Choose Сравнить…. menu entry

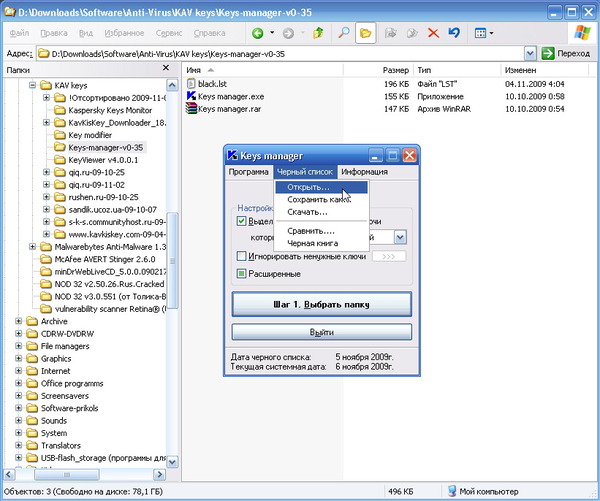click(x=321, y=231)
